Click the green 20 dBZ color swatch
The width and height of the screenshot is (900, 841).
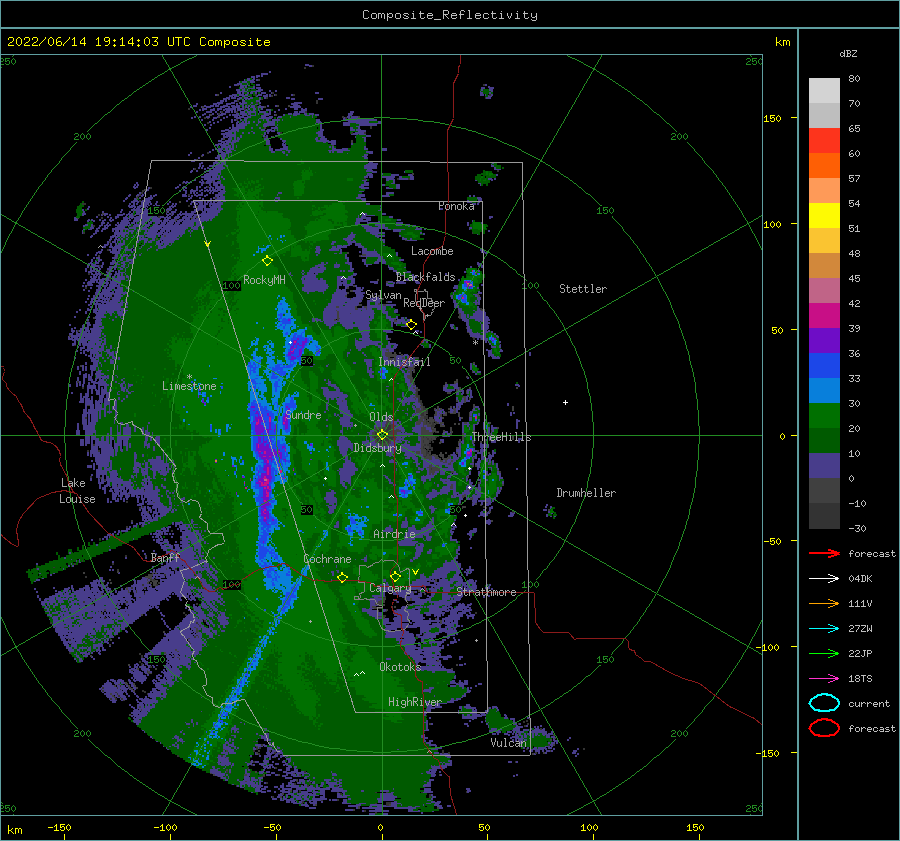pyautogui.click(x=824, y=440)
